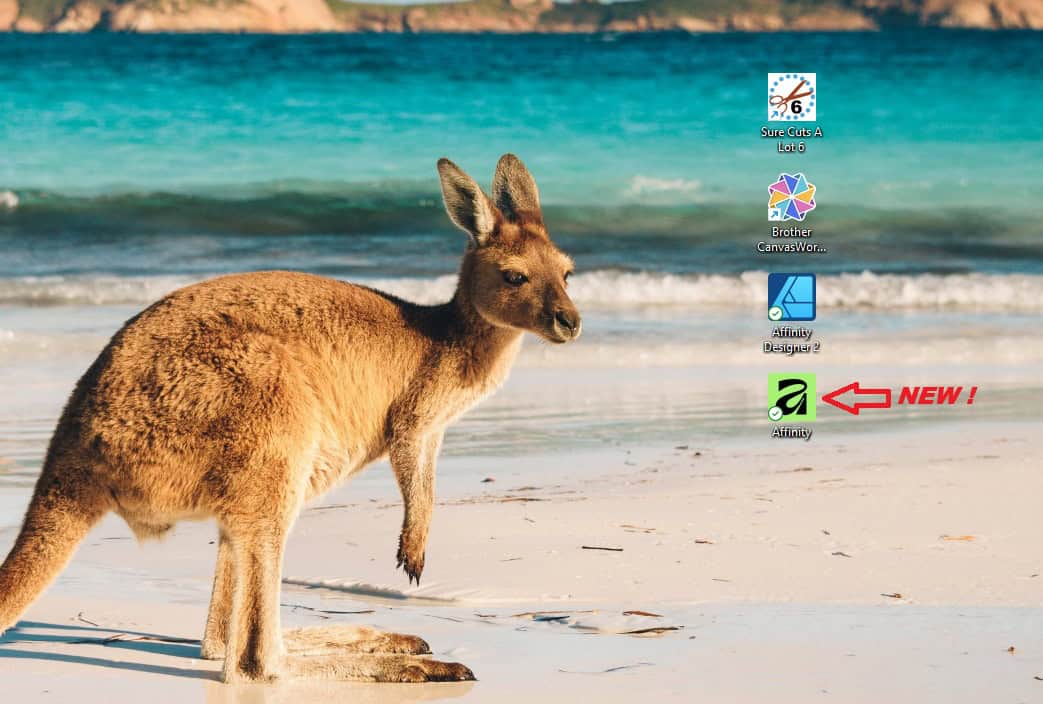Select the new green Affinity icon

pyautogui.click(x=792, y=397)
